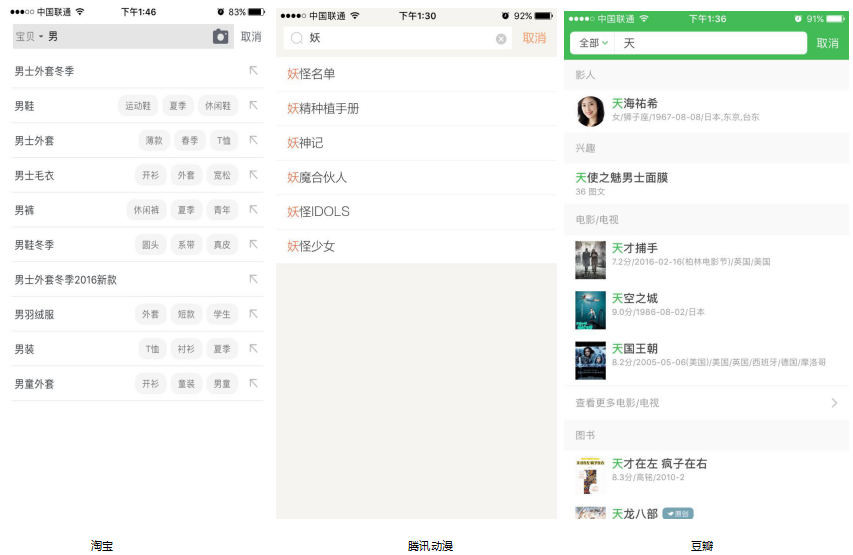This screenshot has height=555, width=853.
Task: Tap the camera icon in Taobao search bar
Action: [220, 37]
